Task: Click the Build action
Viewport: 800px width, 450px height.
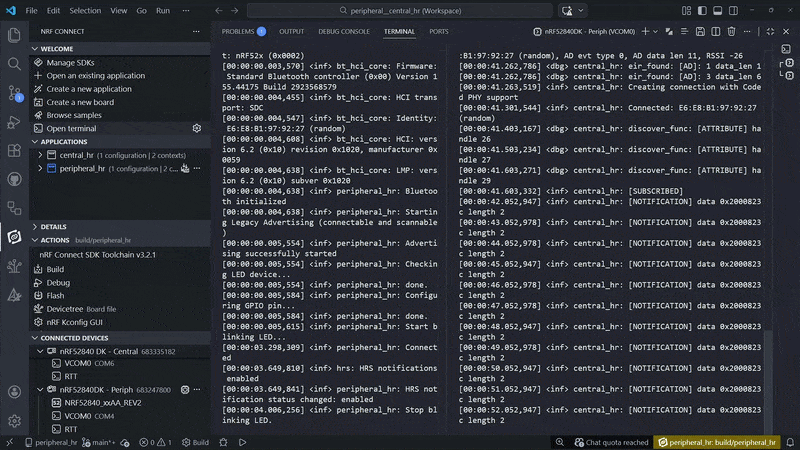Action: [55, 269]
